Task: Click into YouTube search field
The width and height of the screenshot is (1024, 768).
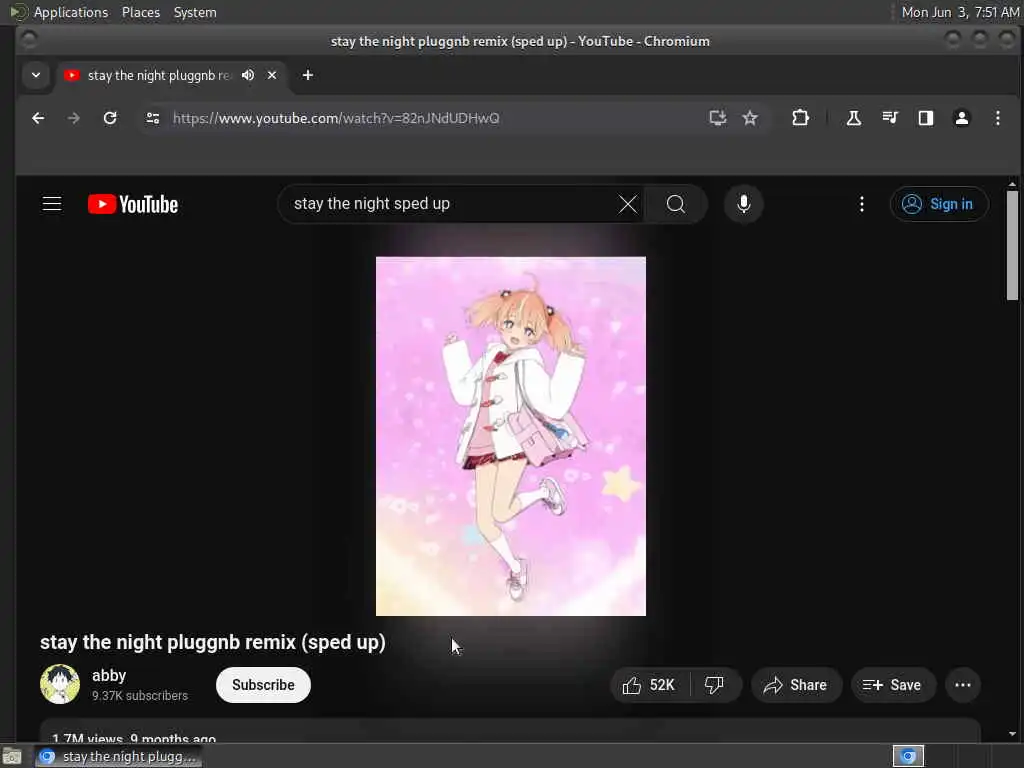Action: click(451, 204)
